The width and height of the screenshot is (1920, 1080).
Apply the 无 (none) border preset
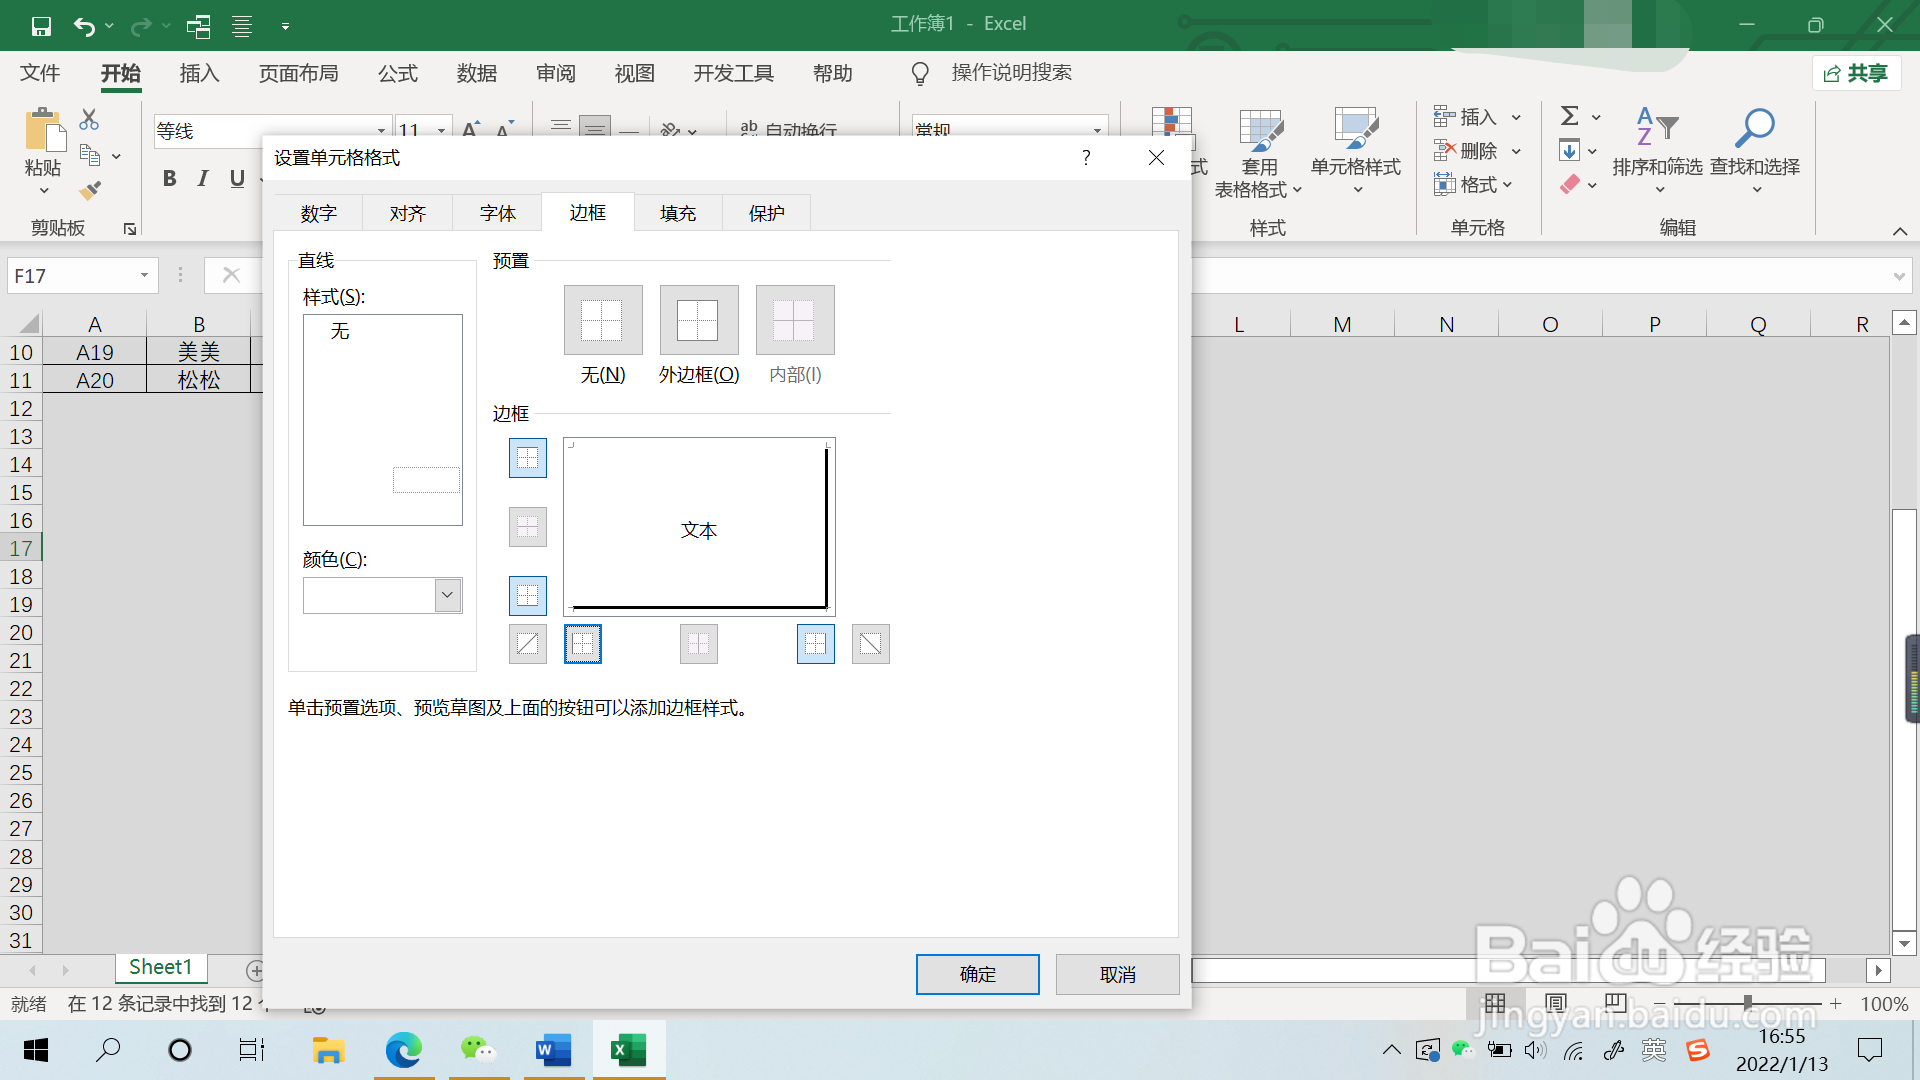(x=602, y=320)
